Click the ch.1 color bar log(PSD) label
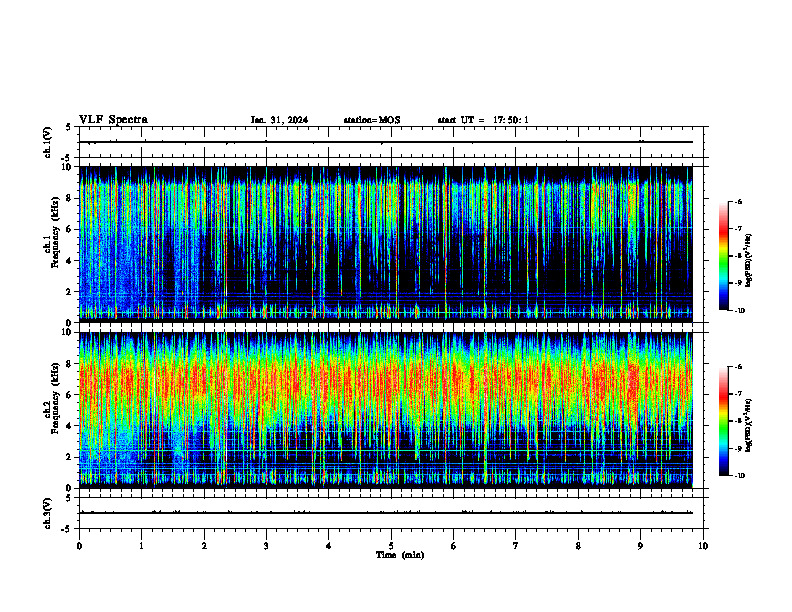 point(749,260)
